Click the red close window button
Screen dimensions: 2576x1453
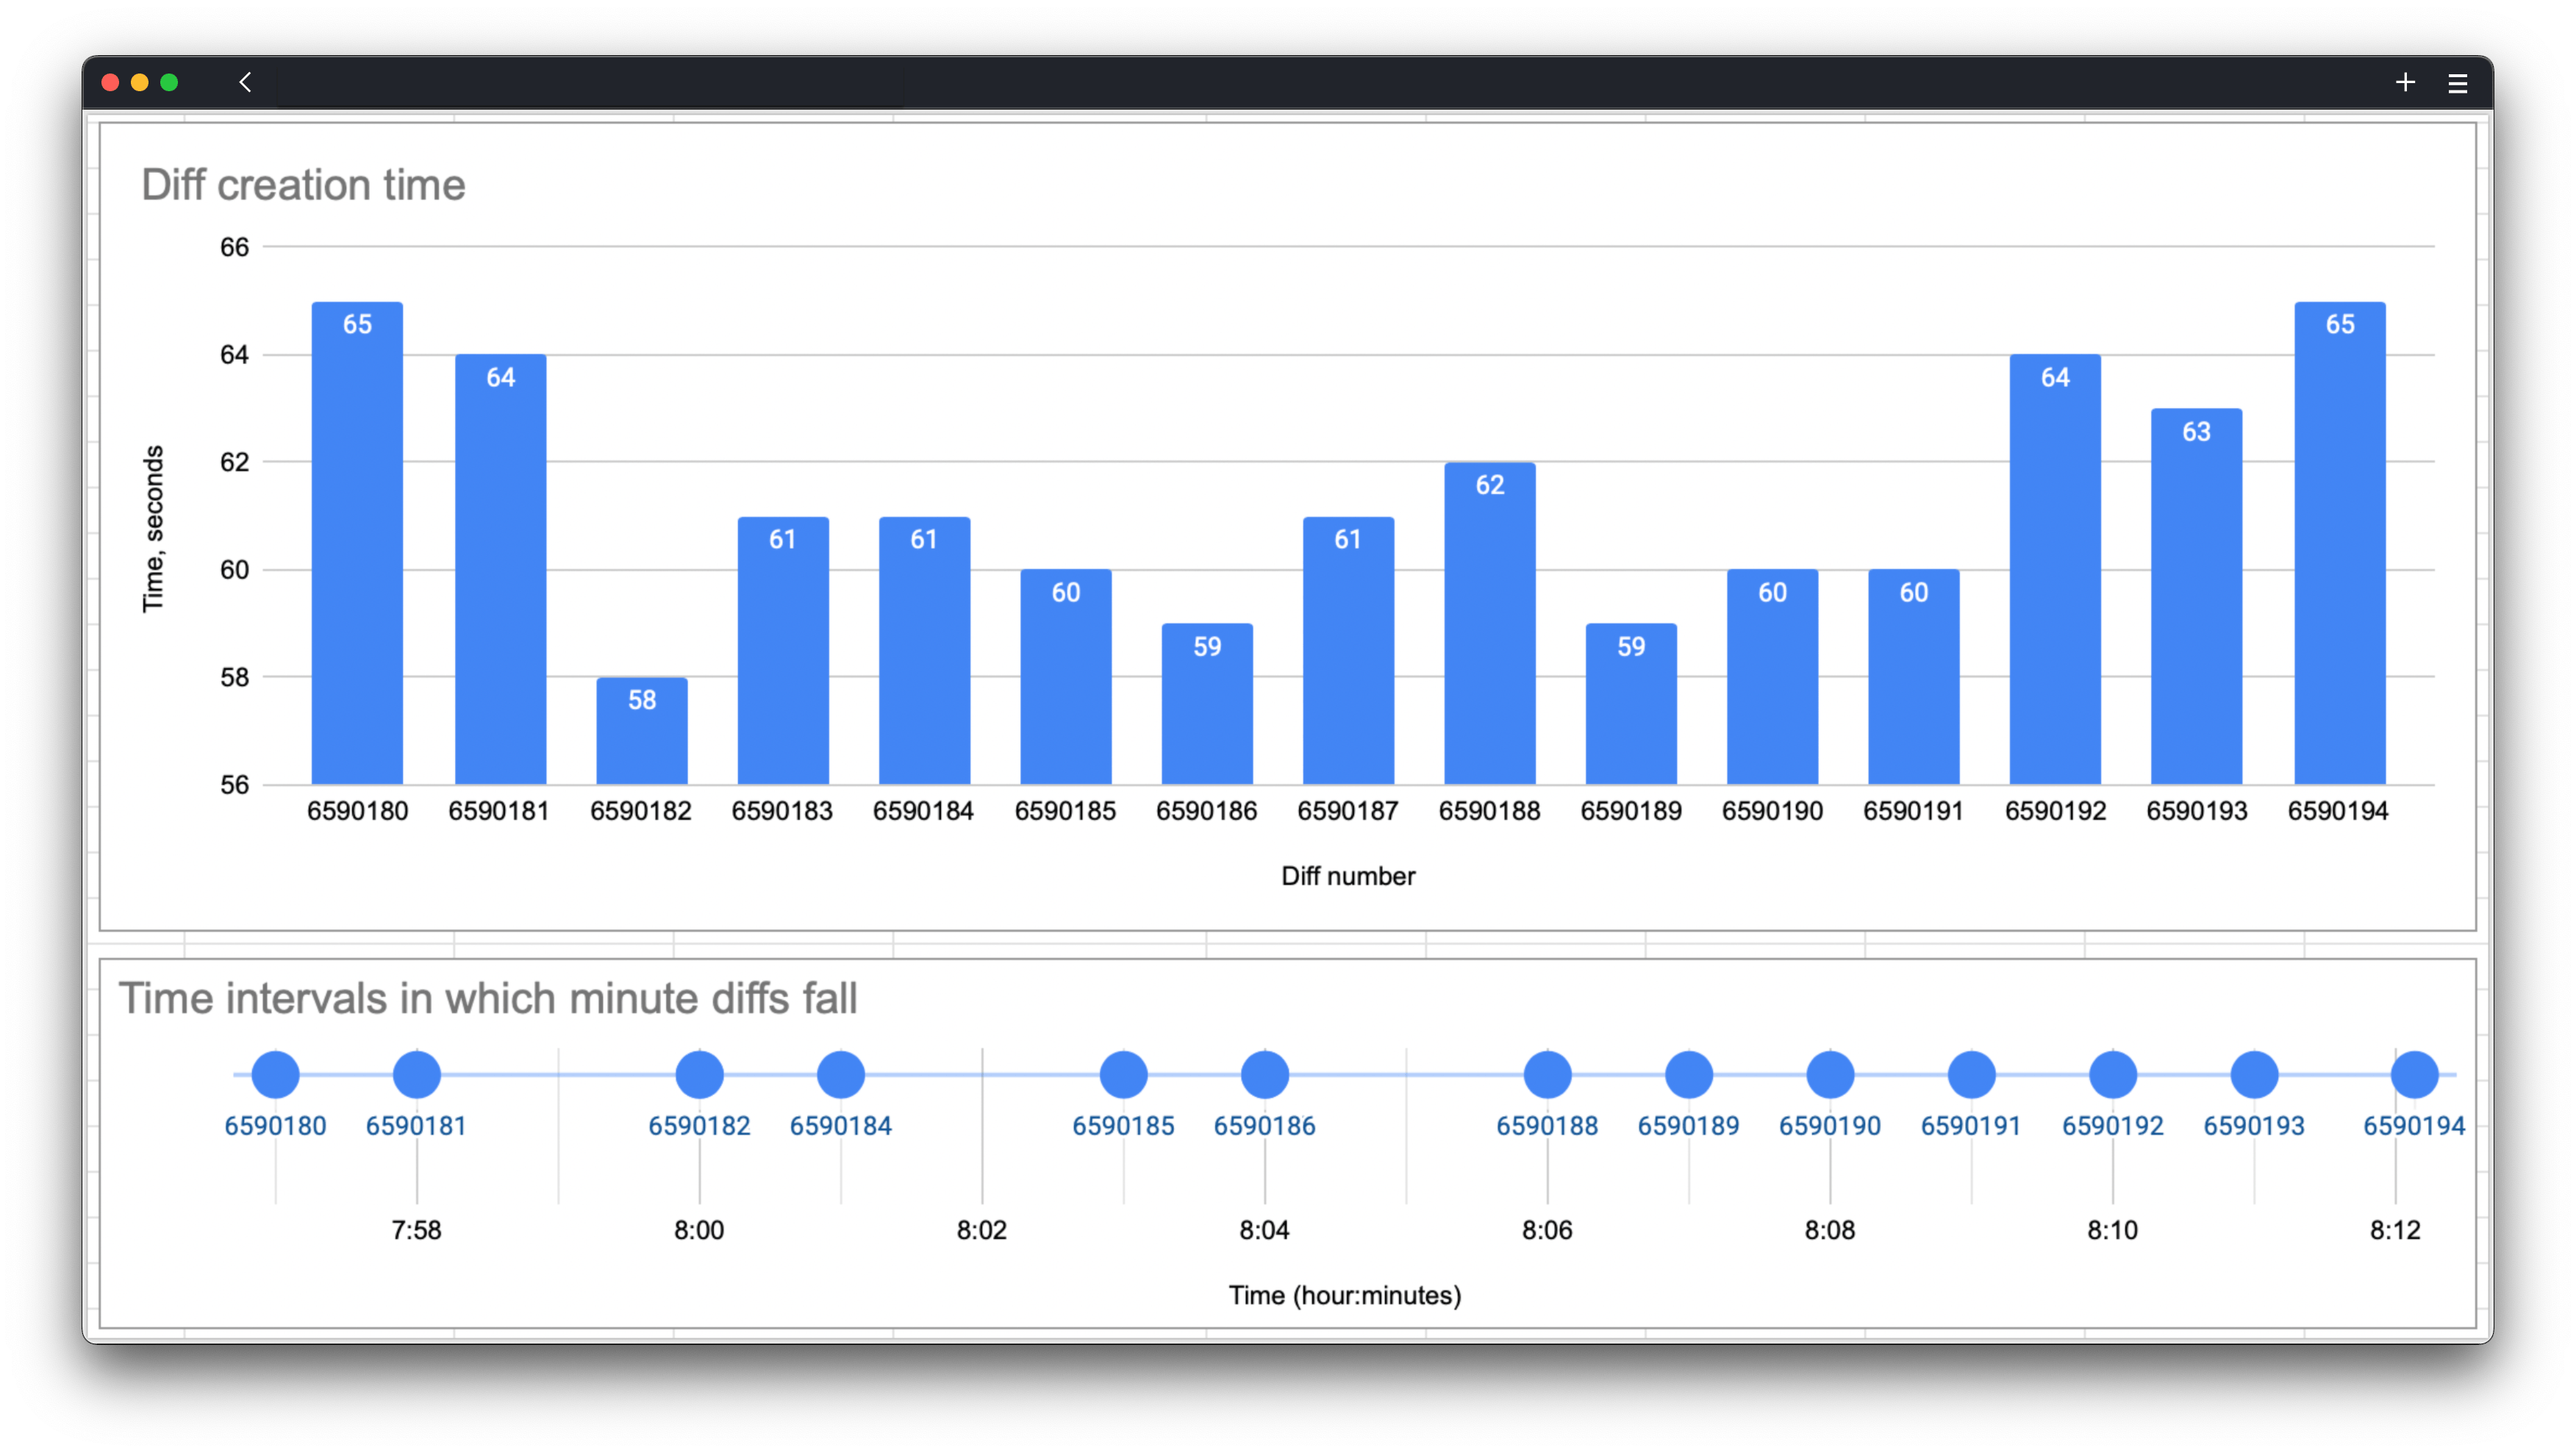(111, 82)
